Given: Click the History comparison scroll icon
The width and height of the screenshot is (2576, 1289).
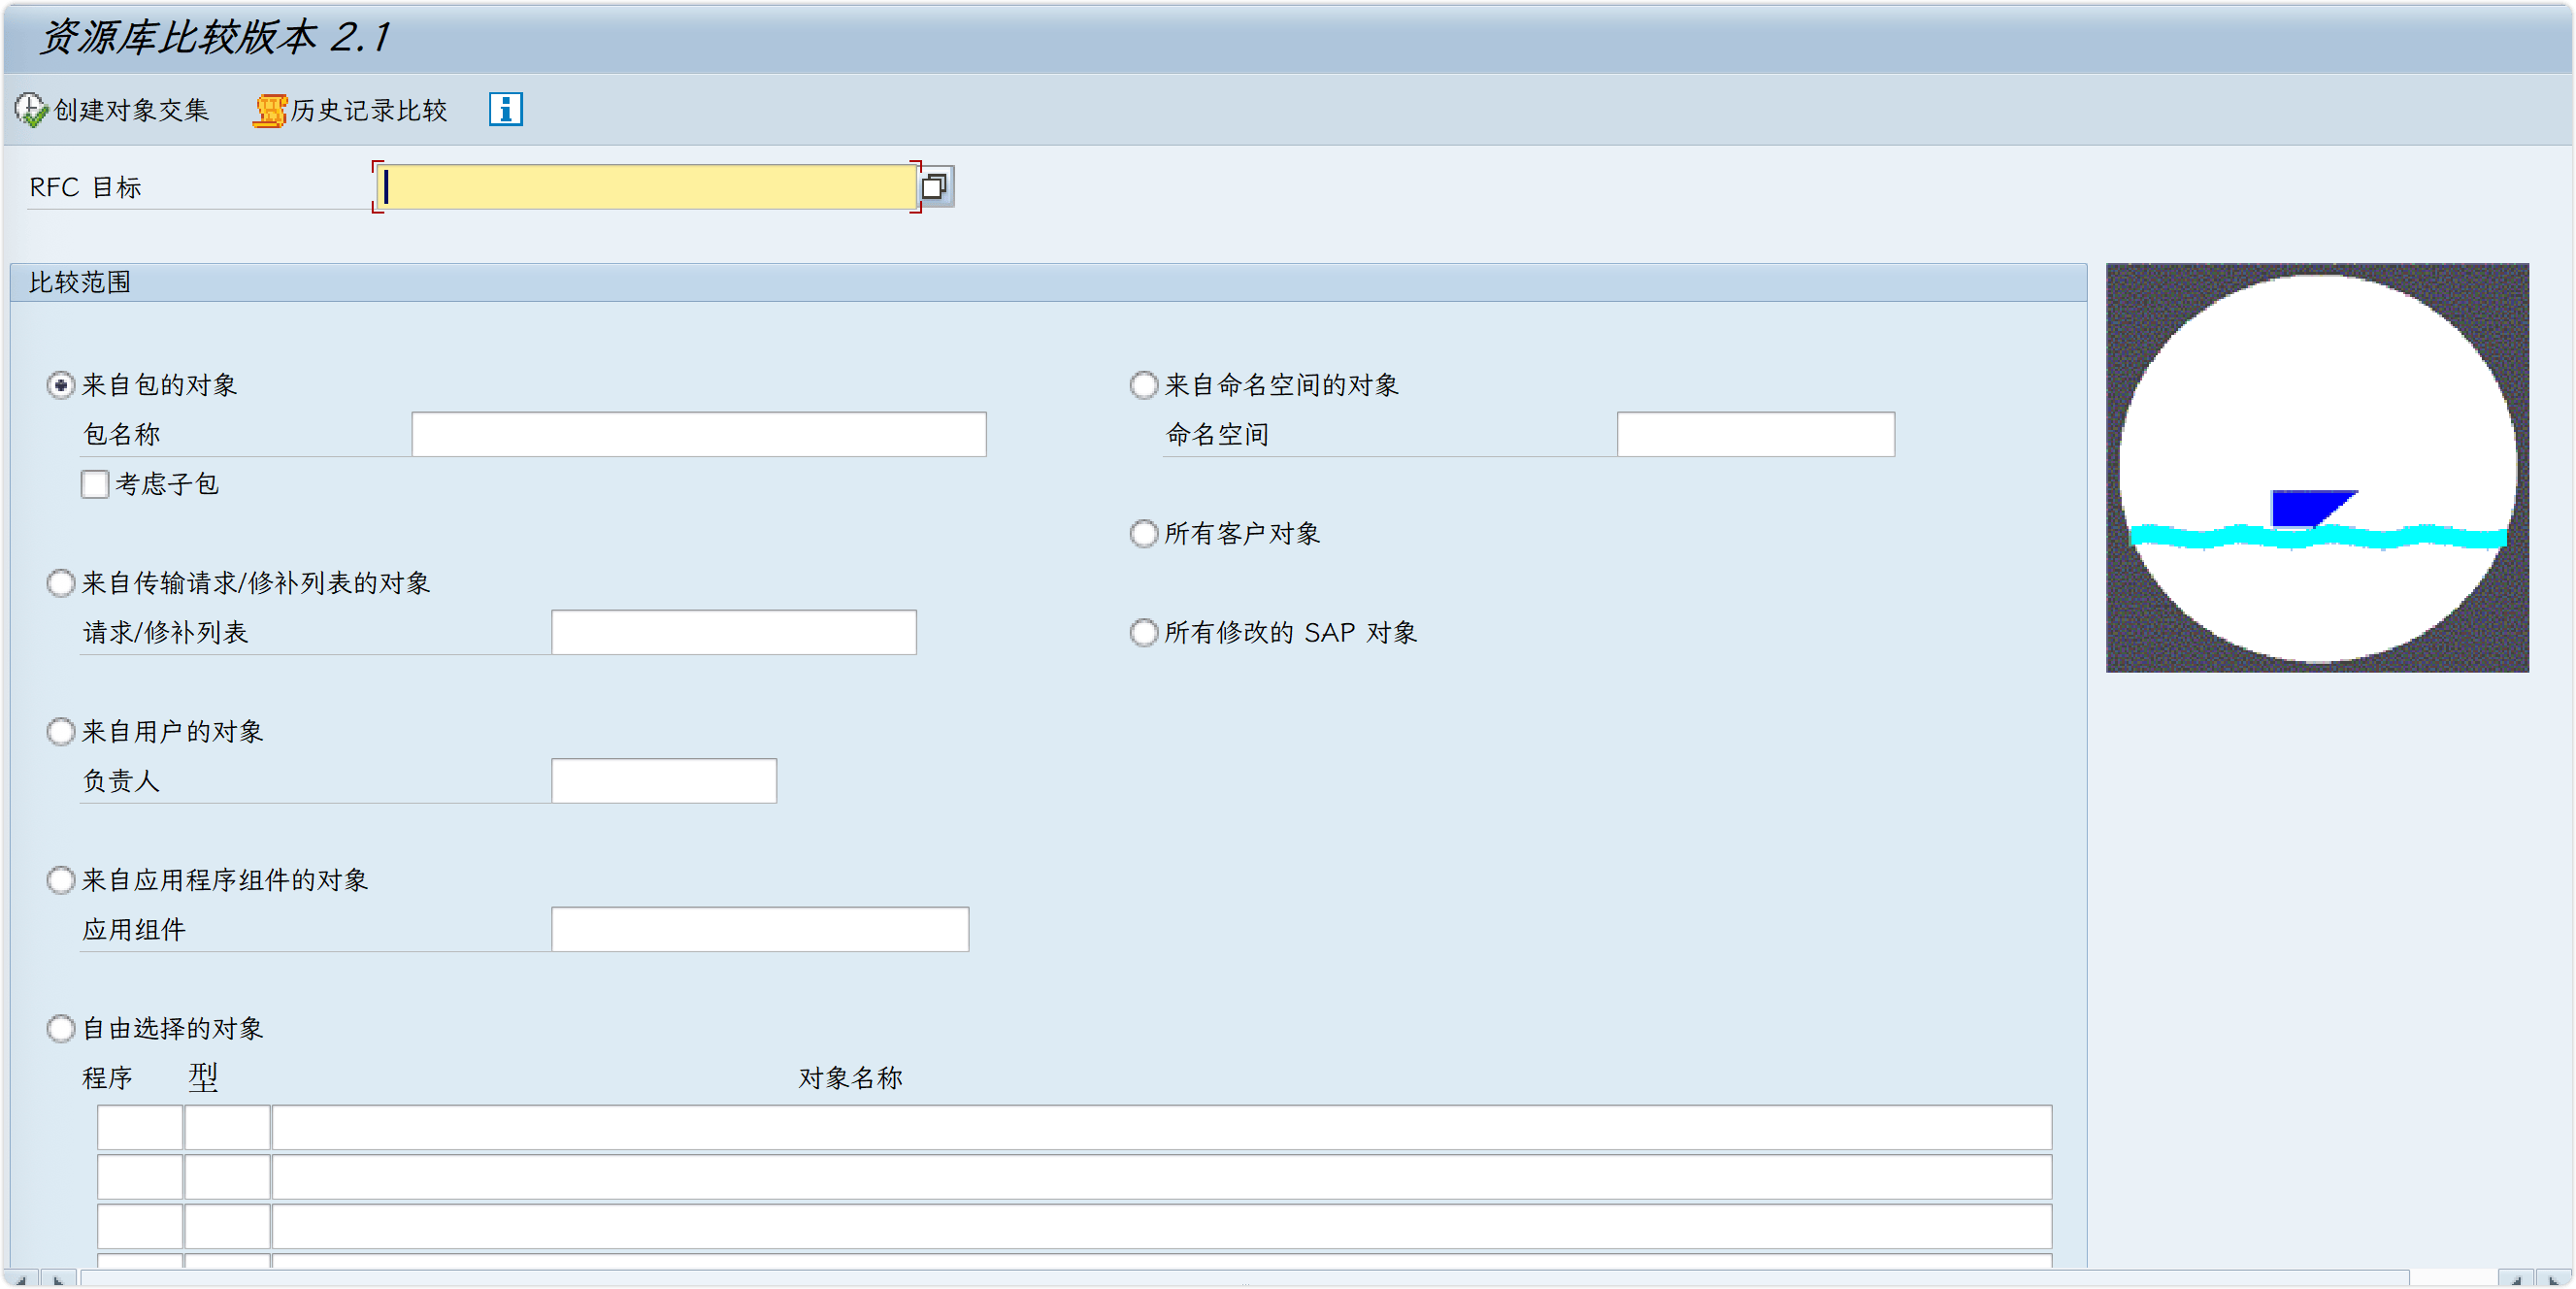Looking at the screenshot, I should click(269, 110).
